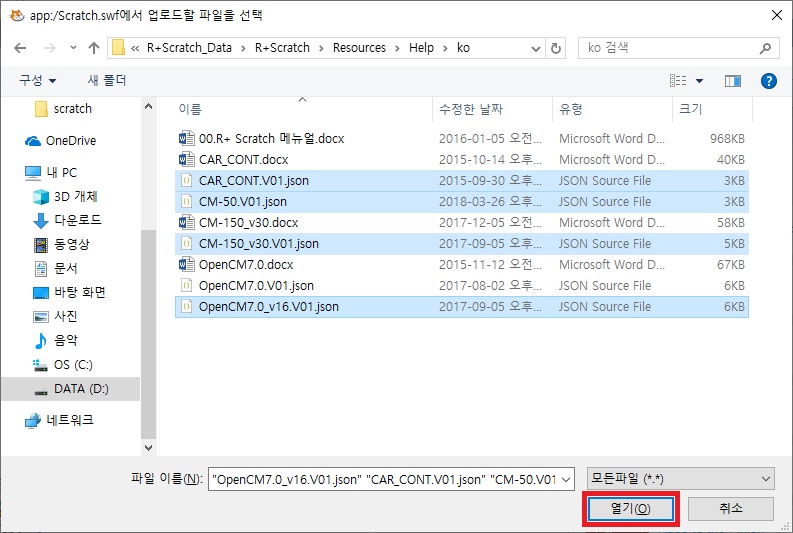Select OneDrive cloud icon in sidebar
Screen dimensions: 793x533
pos(33,141)
